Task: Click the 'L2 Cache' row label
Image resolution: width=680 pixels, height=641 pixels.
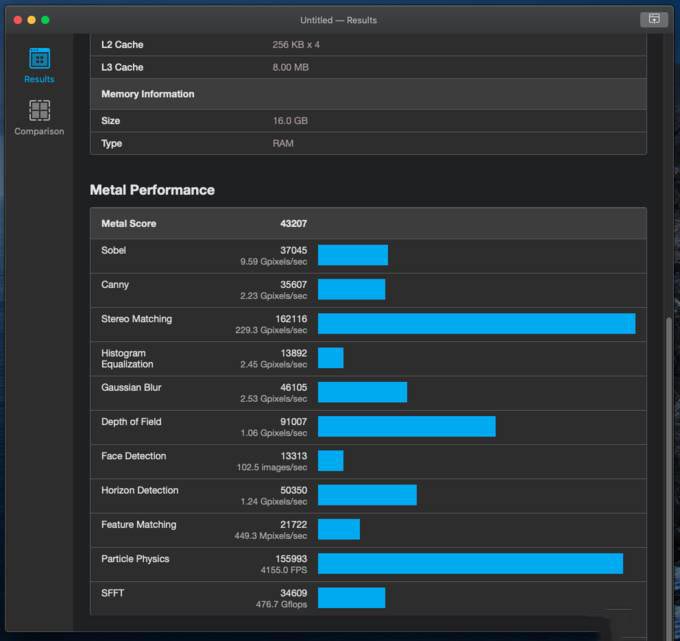Action: point(122,45)
